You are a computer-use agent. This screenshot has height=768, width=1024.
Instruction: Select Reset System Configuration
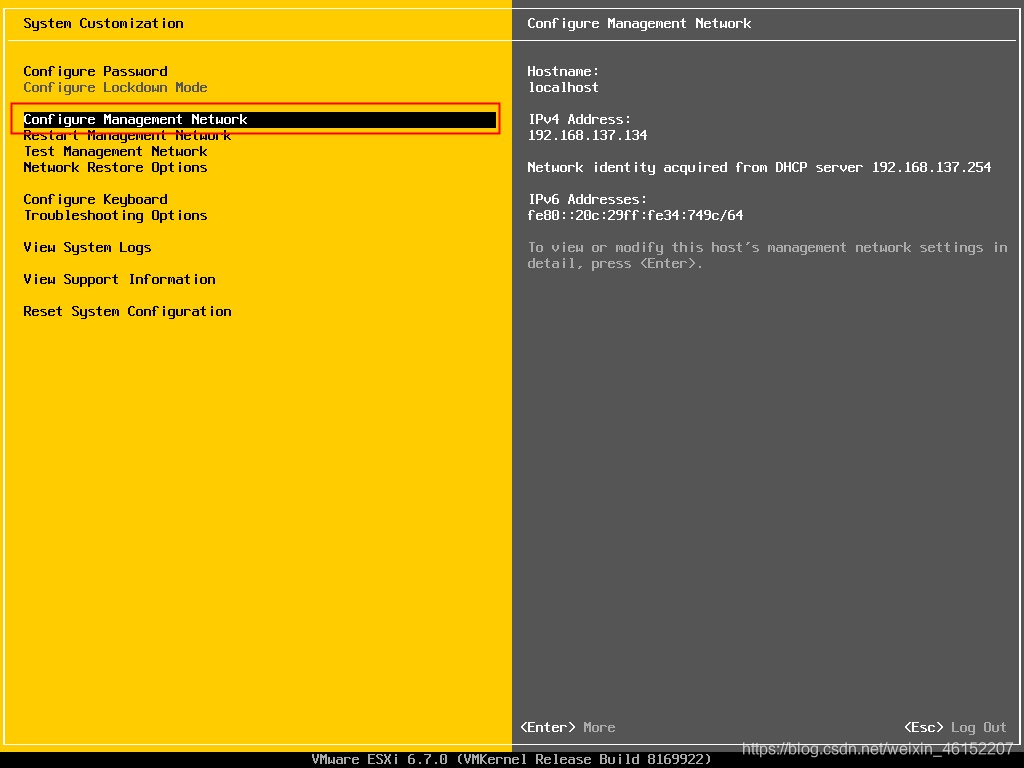[127, 311]
